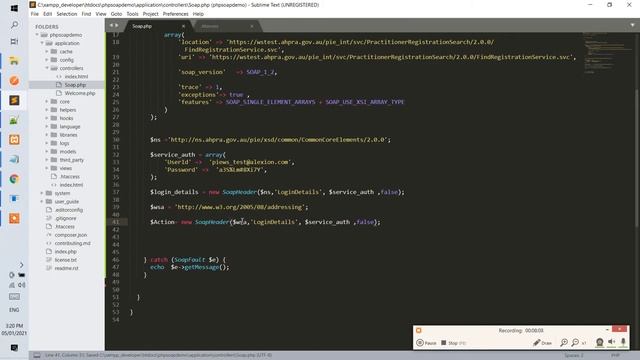Open index.html under controllers
This screenshot has width=640, height=360.
[76, 76]
